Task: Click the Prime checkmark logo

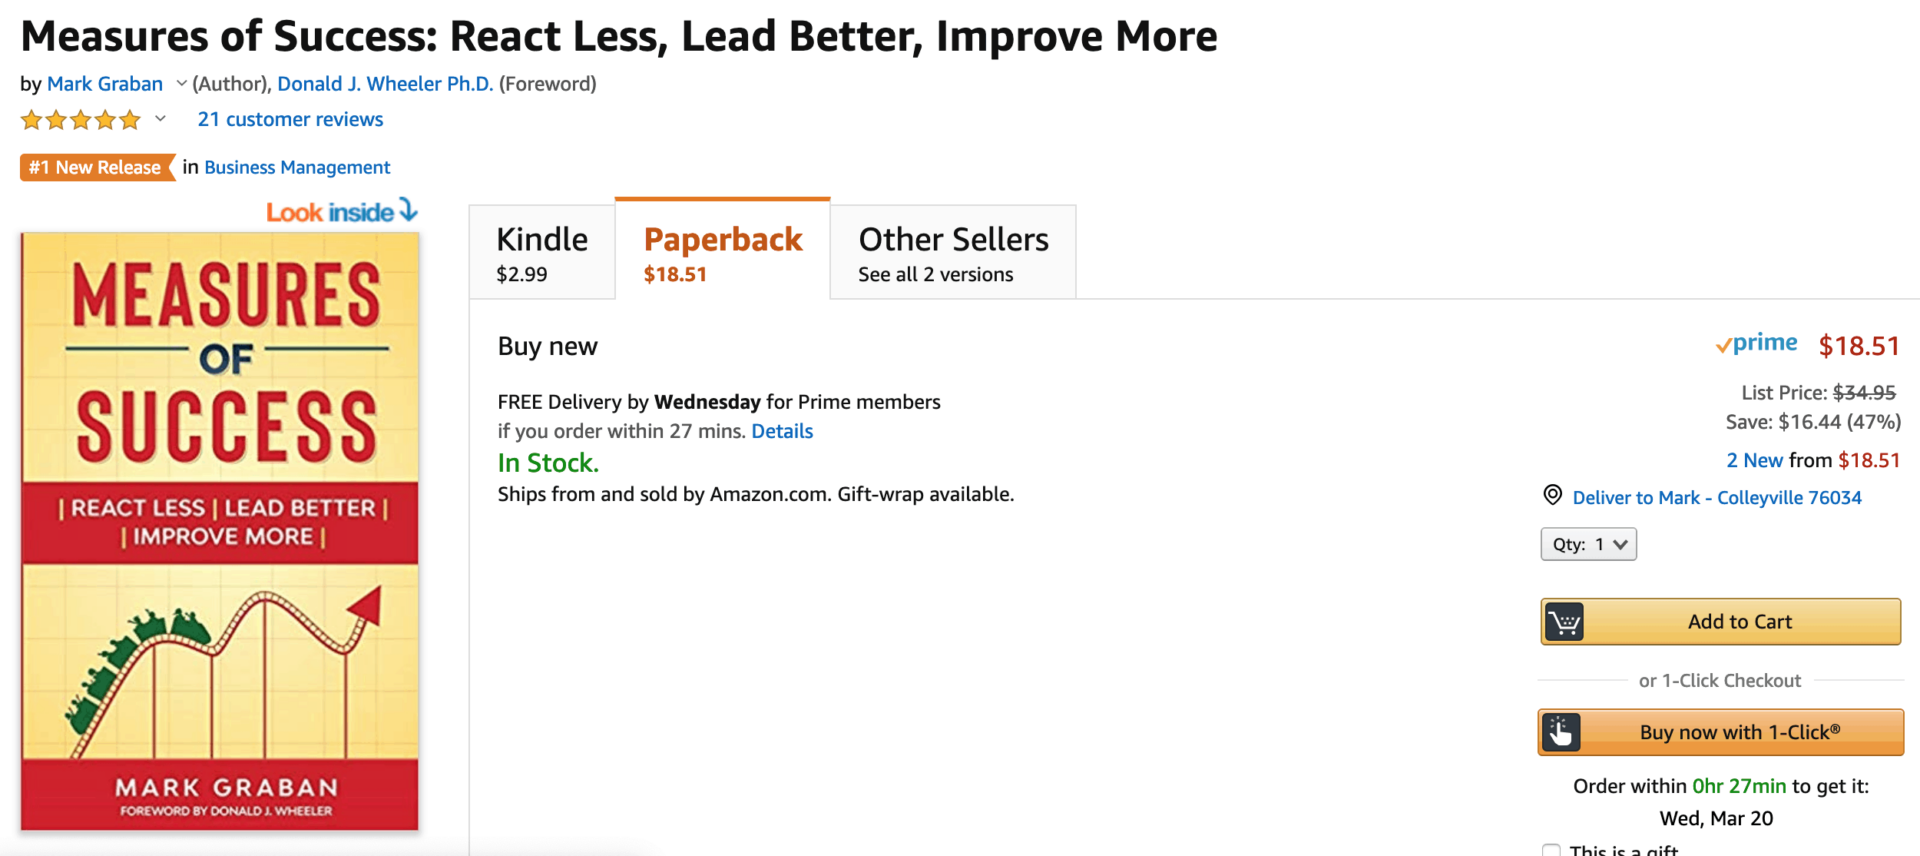Action: coord(1756,344)
